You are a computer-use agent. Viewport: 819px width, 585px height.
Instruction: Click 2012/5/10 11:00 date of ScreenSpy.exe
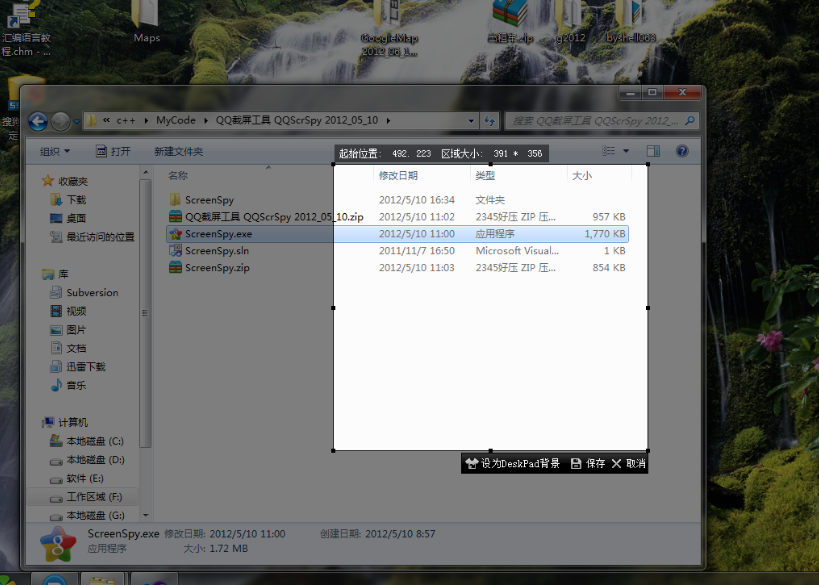(x=416, y=234)
